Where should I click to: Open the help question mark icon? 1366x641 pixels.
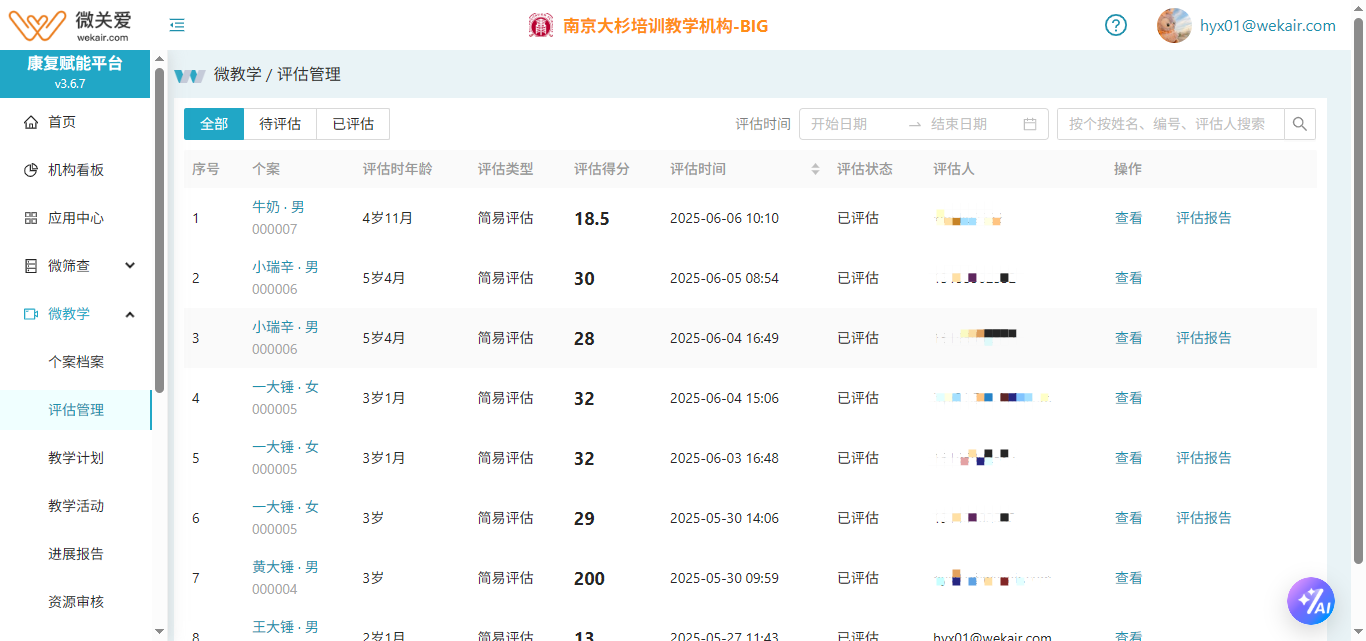point(1116,26)
